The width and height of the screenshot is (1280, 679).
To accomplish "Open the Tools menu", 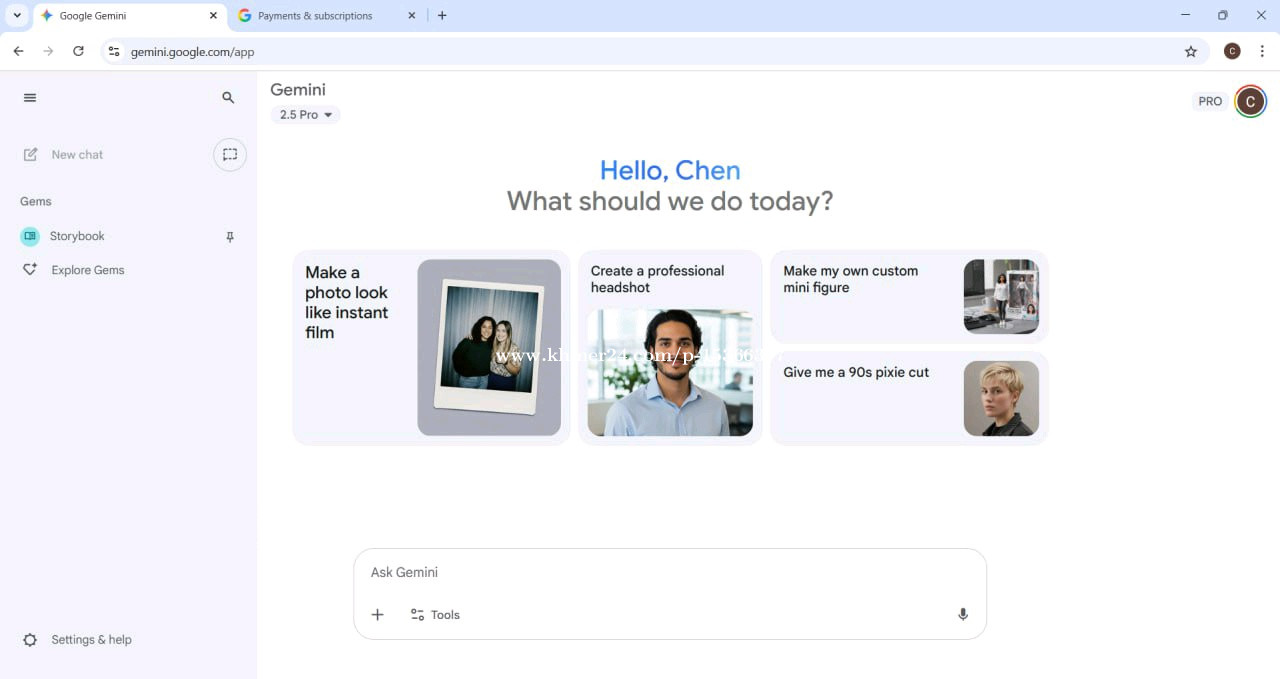I will tap(435, 615).
